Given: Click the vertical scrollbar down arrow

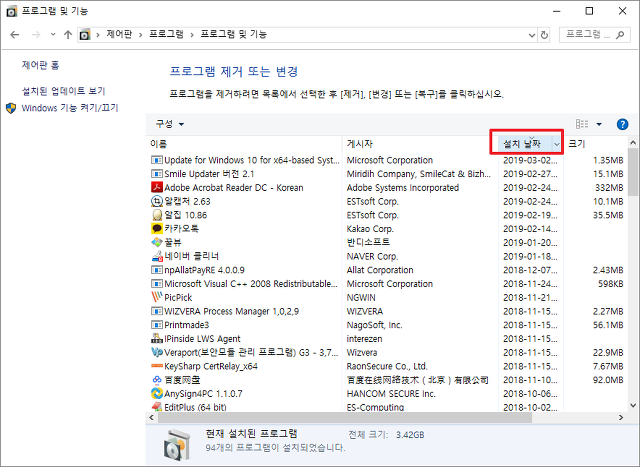Looking at the screenshot, I should (x=633, y=405).
